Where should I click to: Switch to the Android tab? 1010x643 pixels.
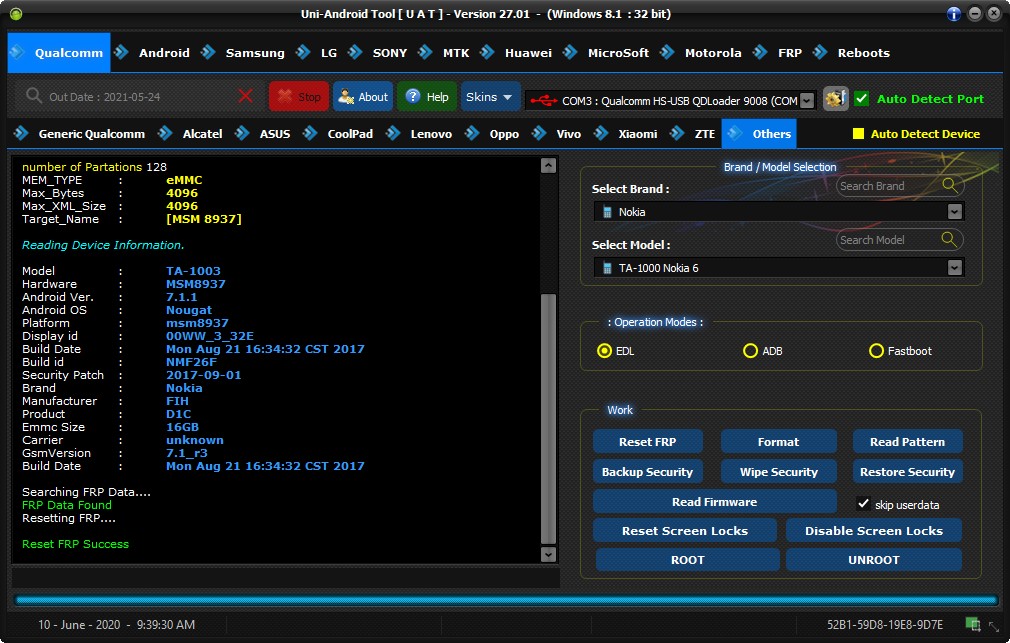153,53
